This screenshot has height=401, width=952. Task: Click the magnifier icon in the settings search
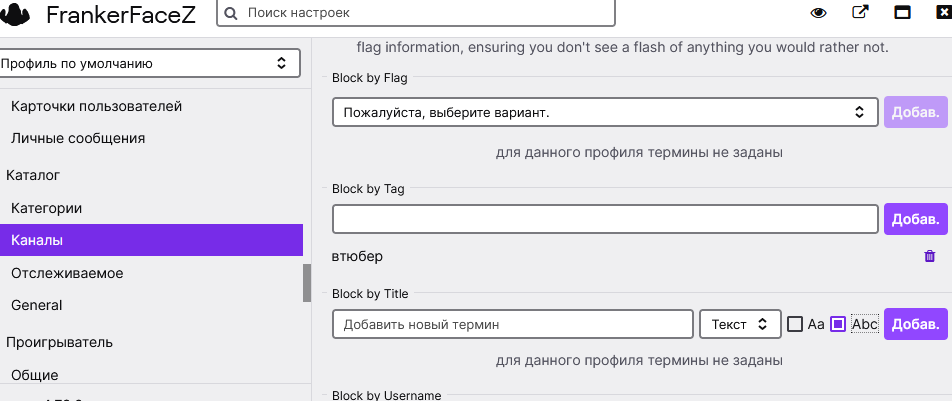[x=231, y=13]
